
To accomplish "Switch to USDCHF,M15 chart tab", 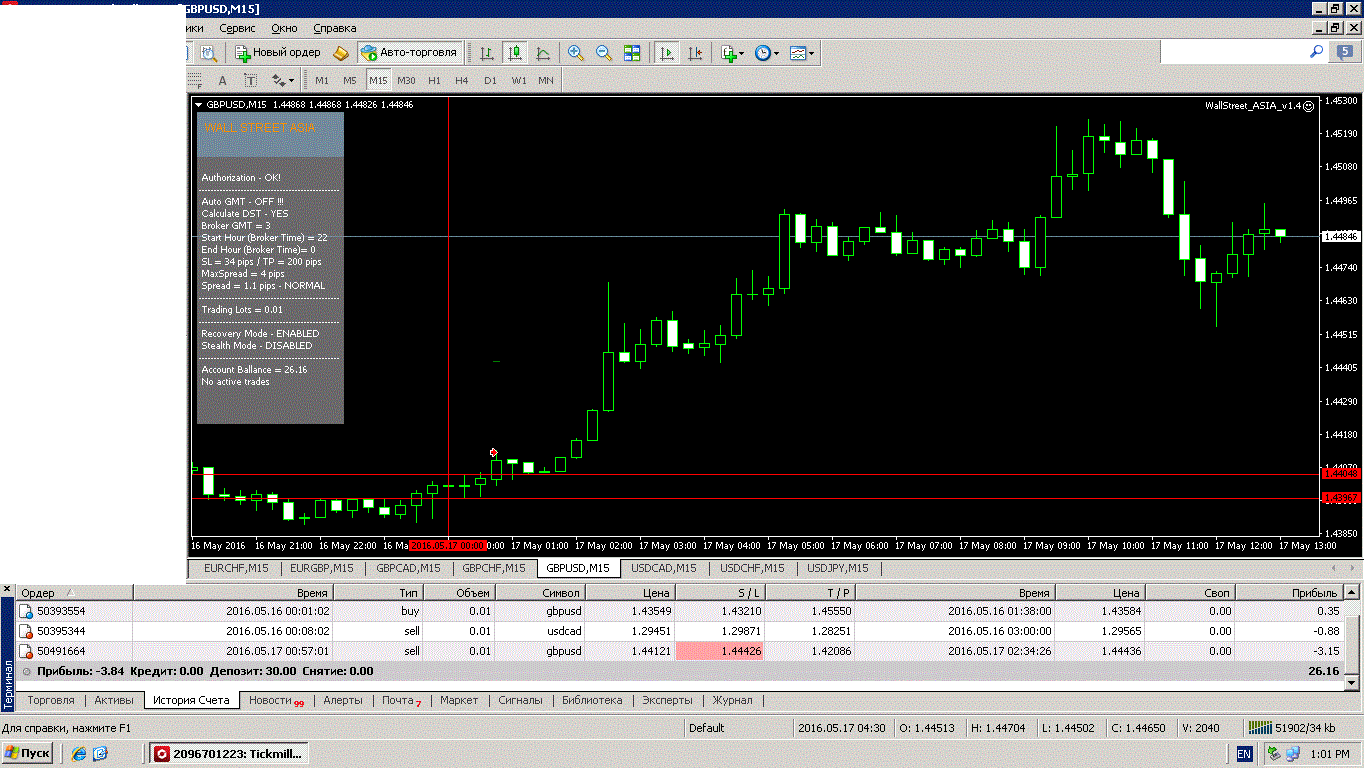I will (x=751, y=568).
